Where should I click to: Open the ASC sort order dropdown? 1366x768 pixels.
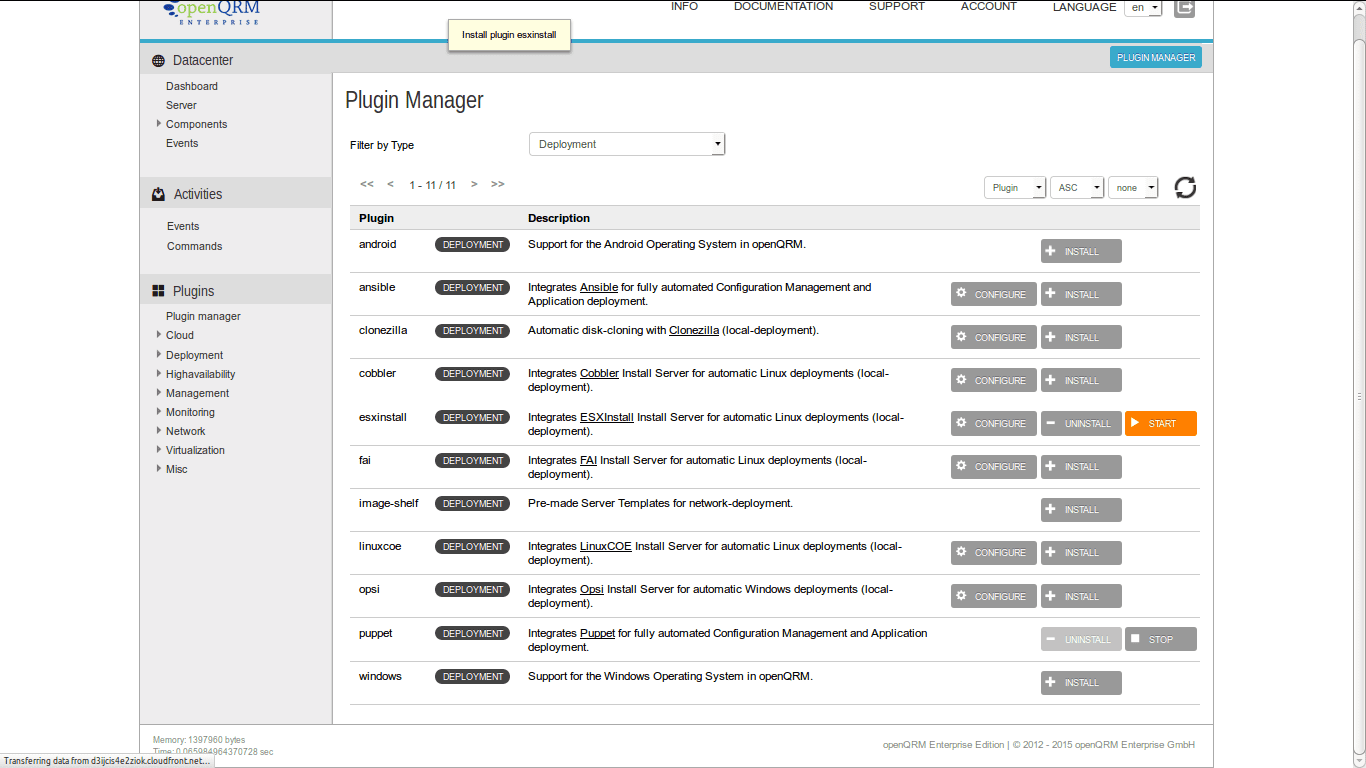tap(1077, 187)
